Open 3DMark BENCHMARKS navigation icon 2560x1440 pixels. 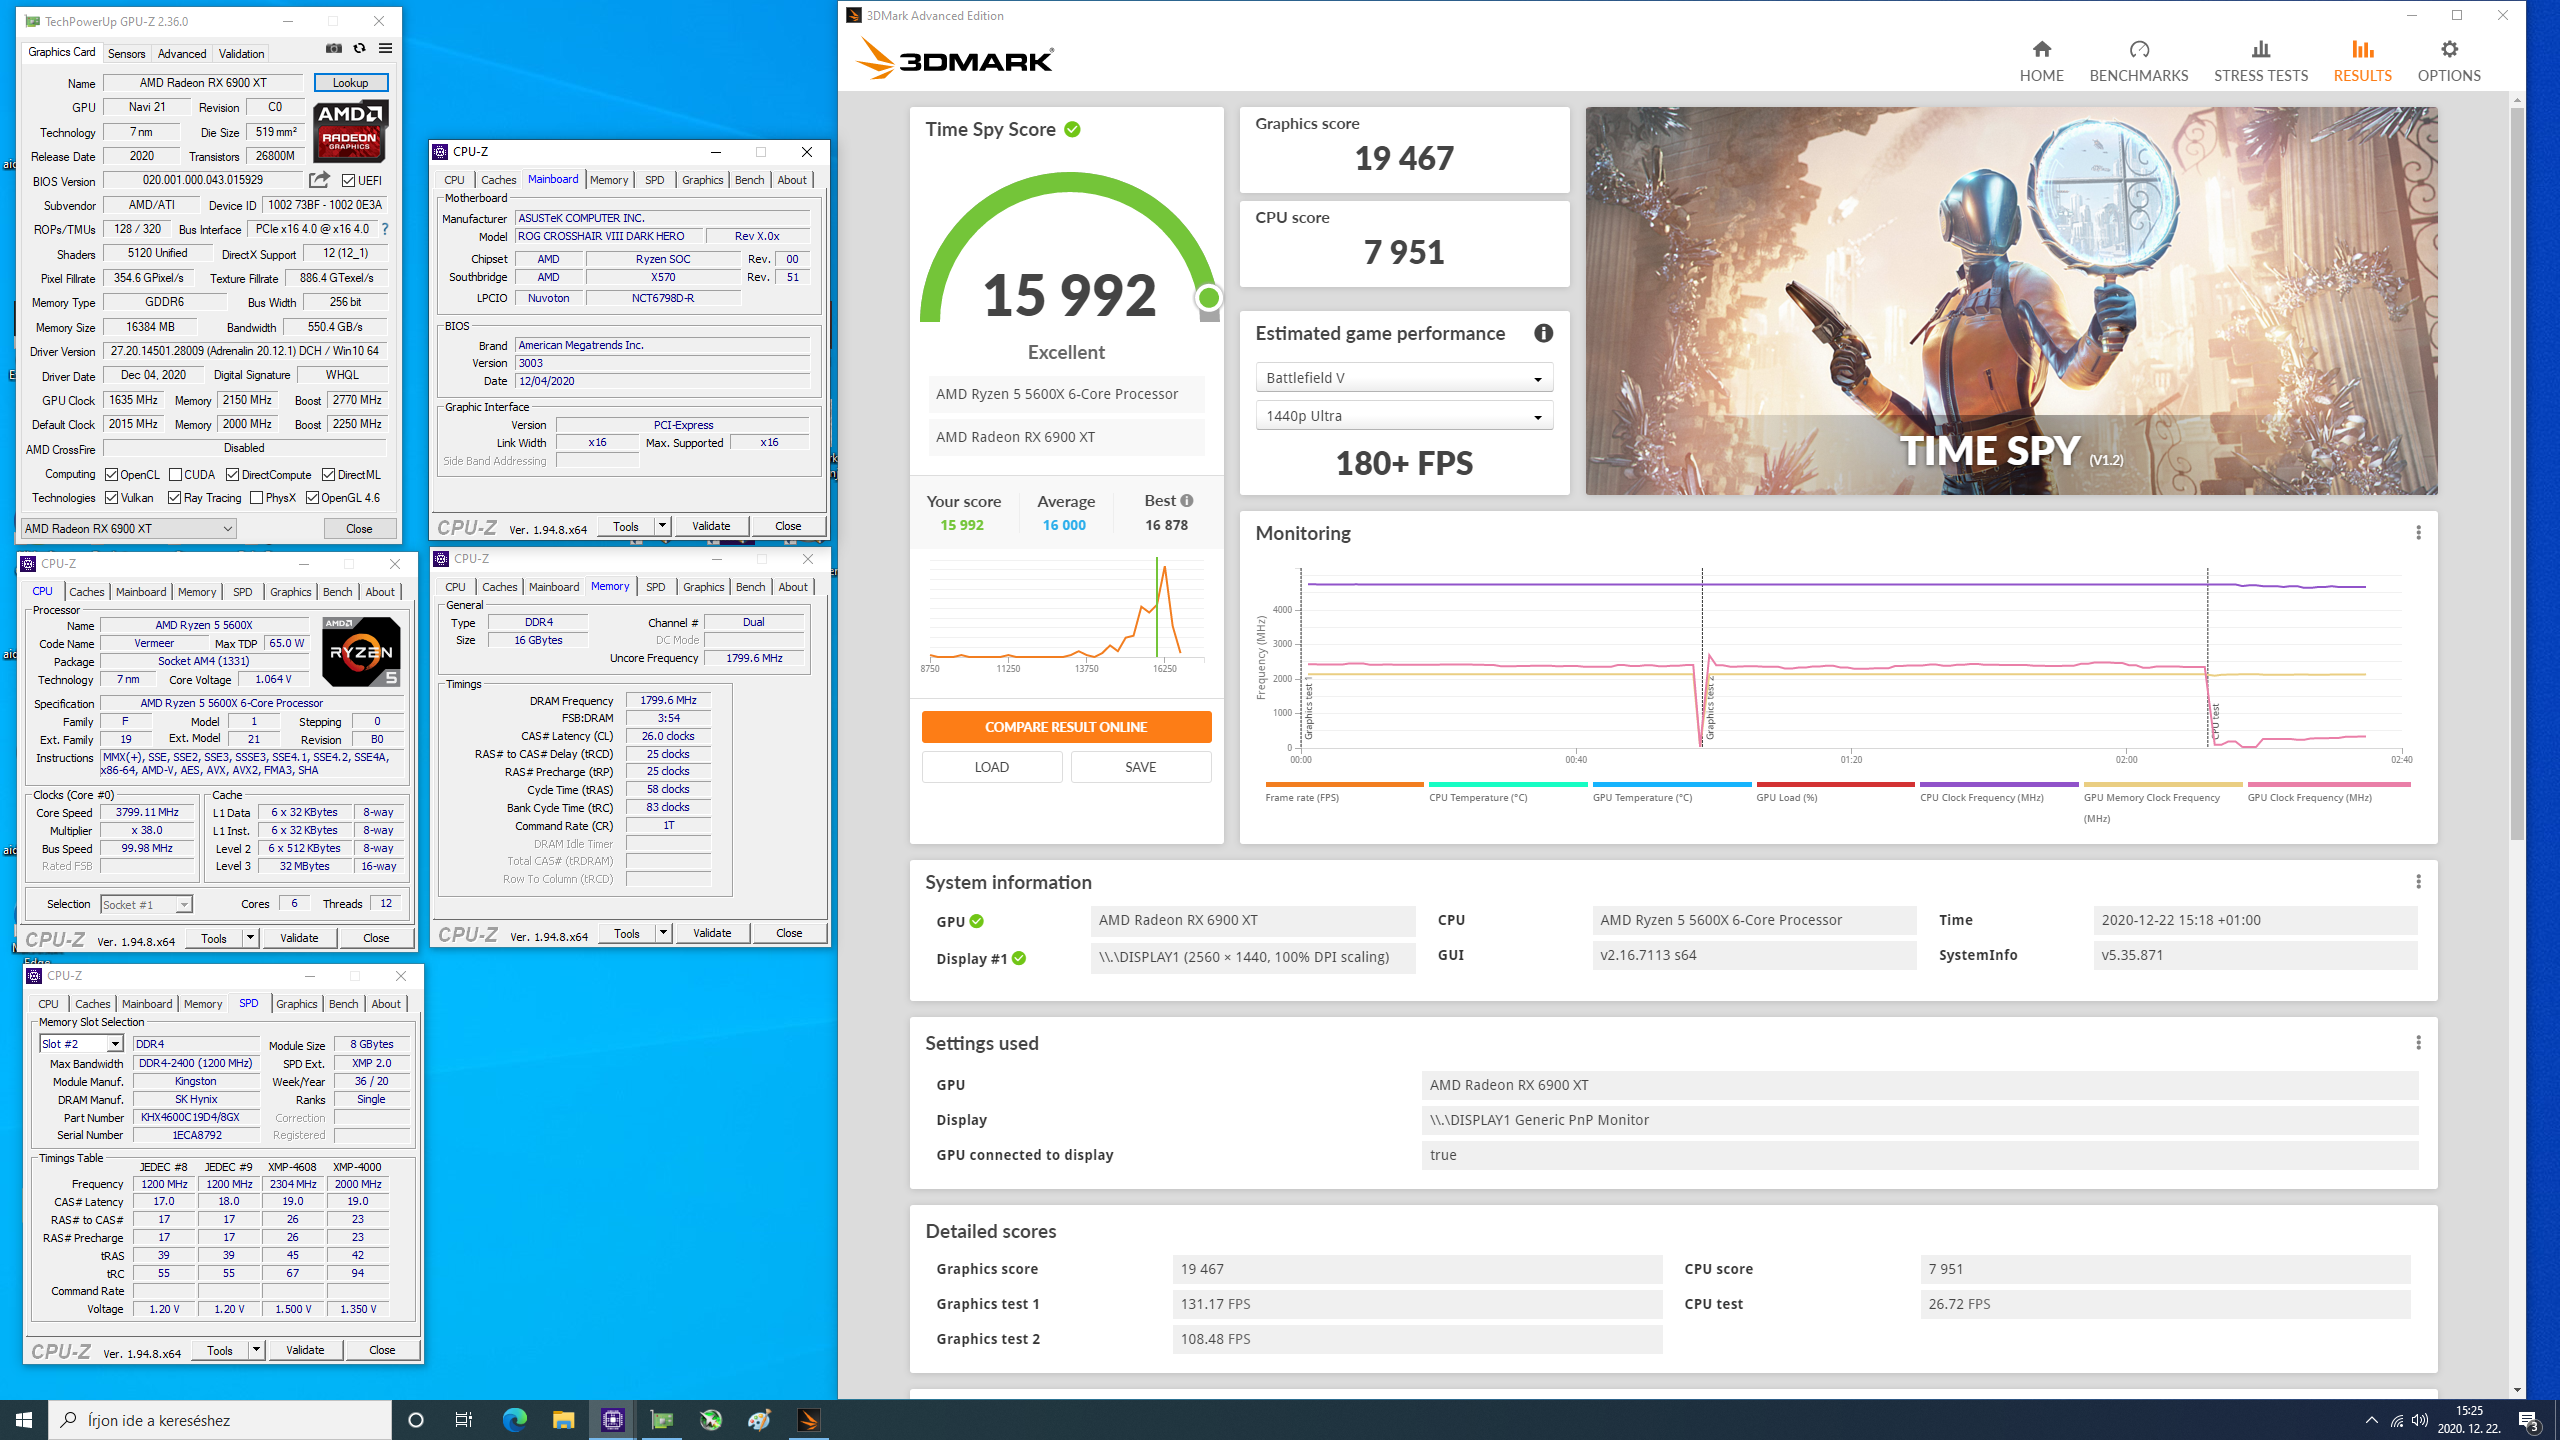2138,61
